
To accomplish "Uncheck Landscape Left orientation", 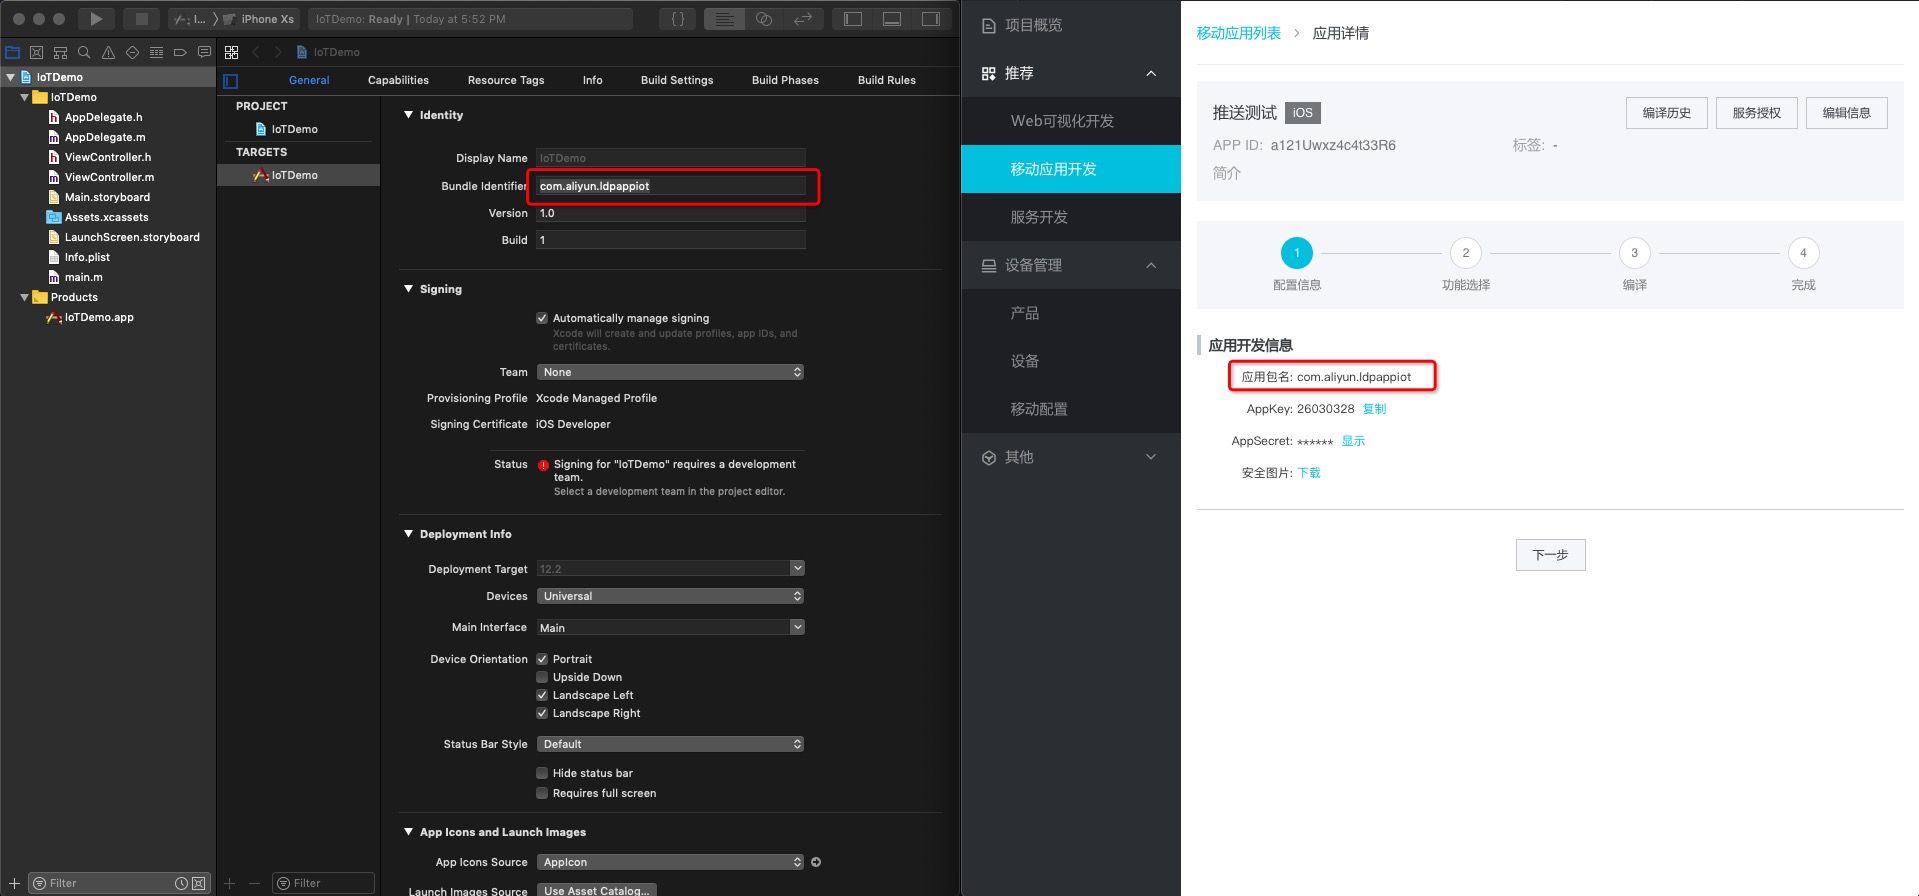I will click(542, 695).
